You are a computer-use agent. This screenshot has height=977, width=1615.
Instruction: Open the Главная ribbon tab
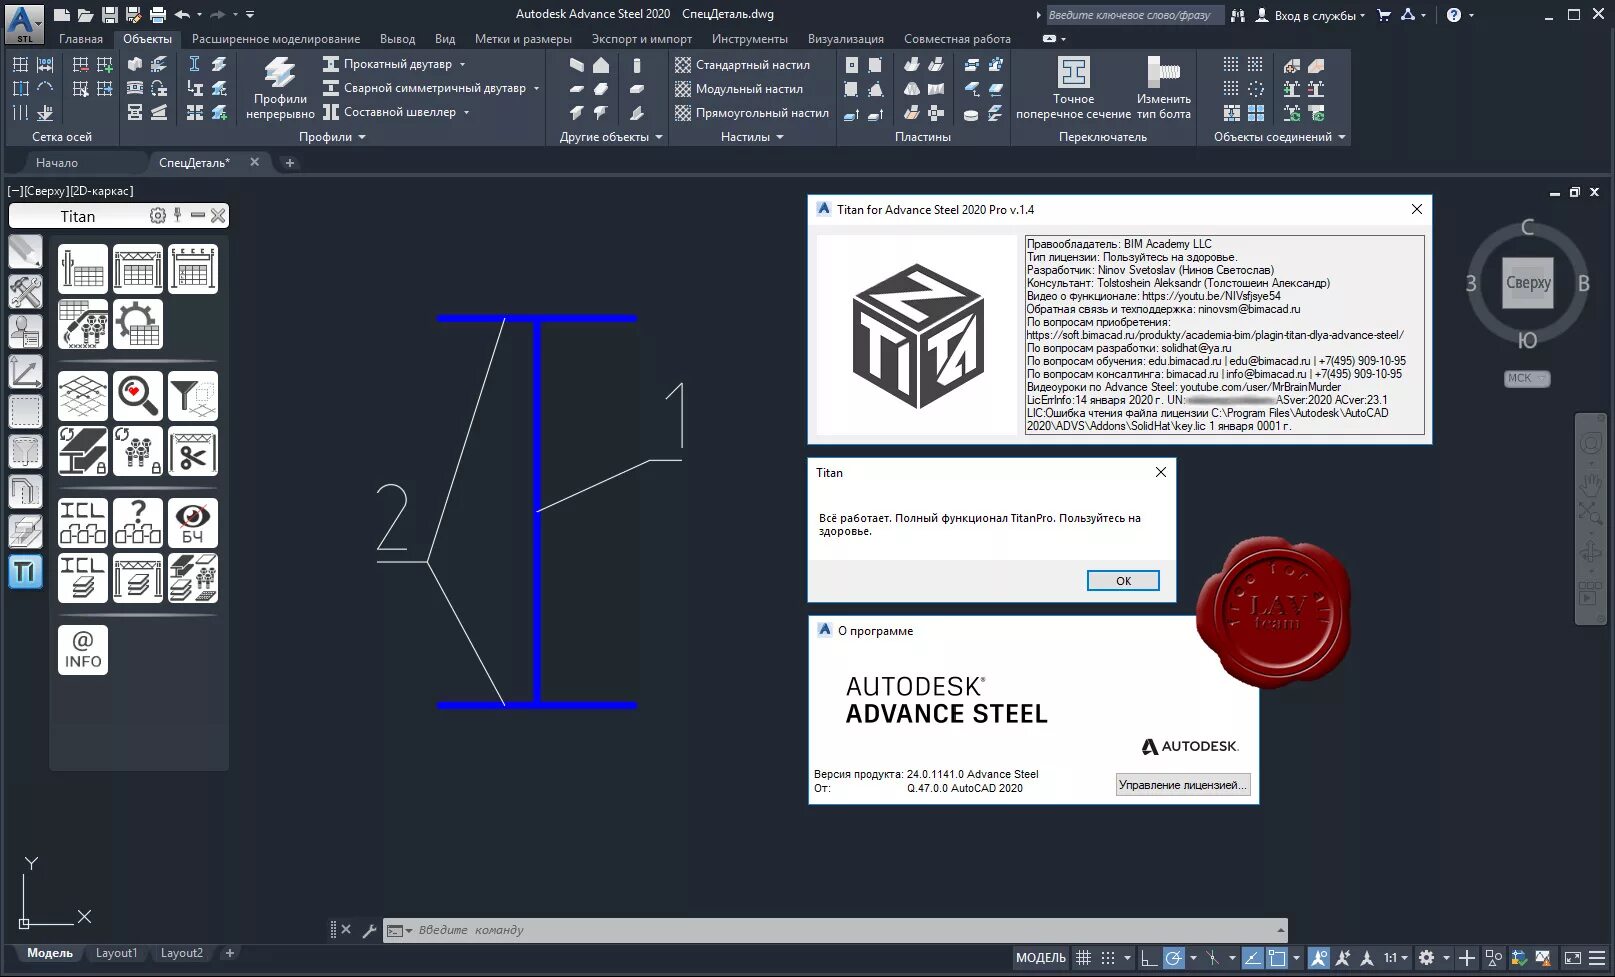(81, 39)
